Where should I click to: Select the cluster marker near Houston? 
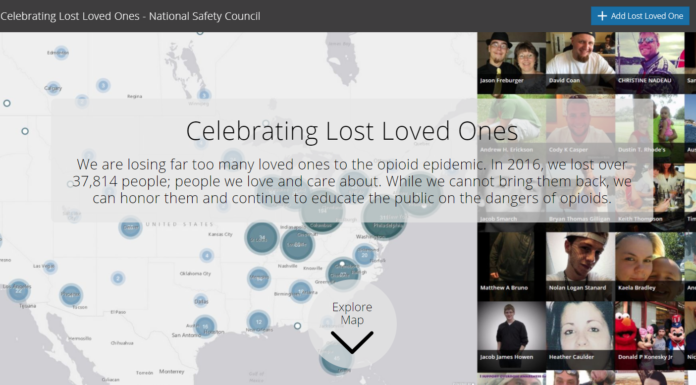tap(205, 326)
